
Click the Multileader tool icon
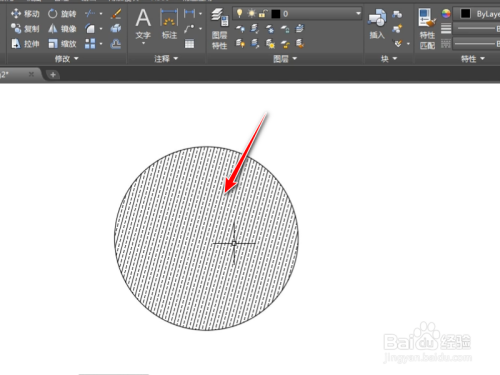(x=189, y=29)
